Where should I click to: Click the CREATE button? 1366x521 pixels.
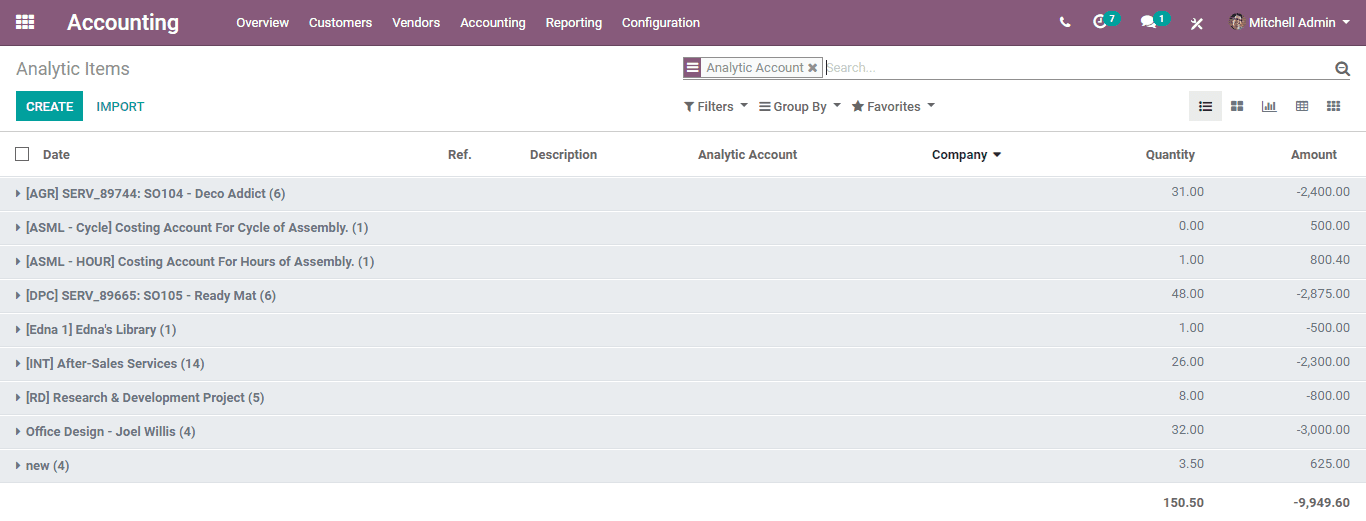[49, 106]
